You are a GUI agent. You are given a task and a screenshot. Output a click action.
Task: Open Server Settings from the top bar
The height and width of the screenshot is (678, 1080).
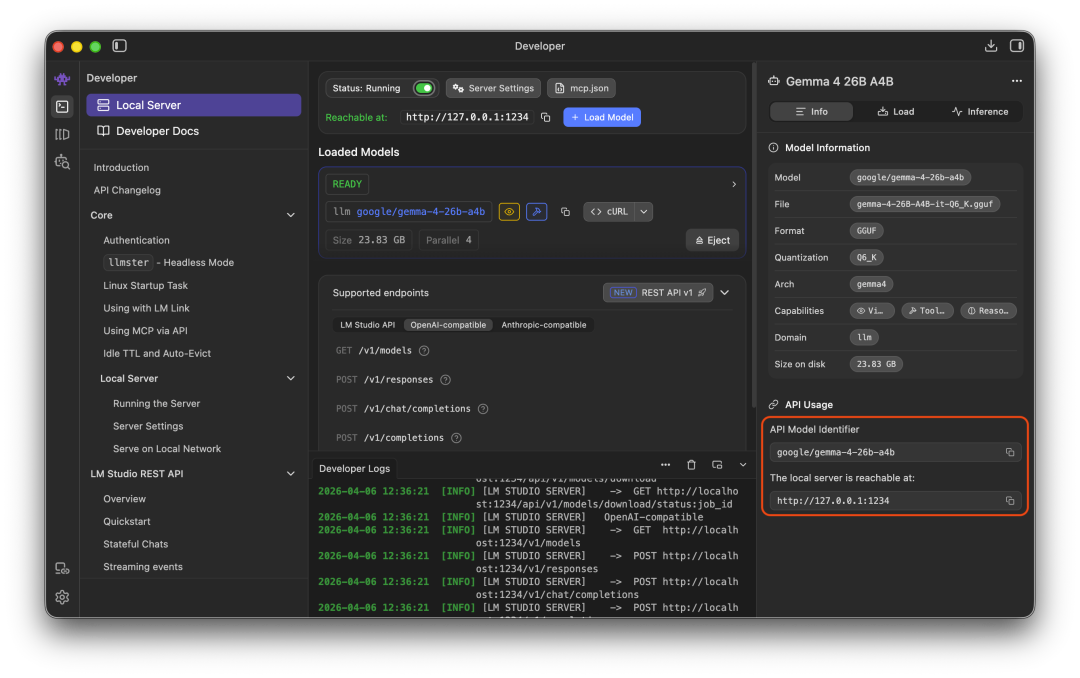tap(492, 88)
